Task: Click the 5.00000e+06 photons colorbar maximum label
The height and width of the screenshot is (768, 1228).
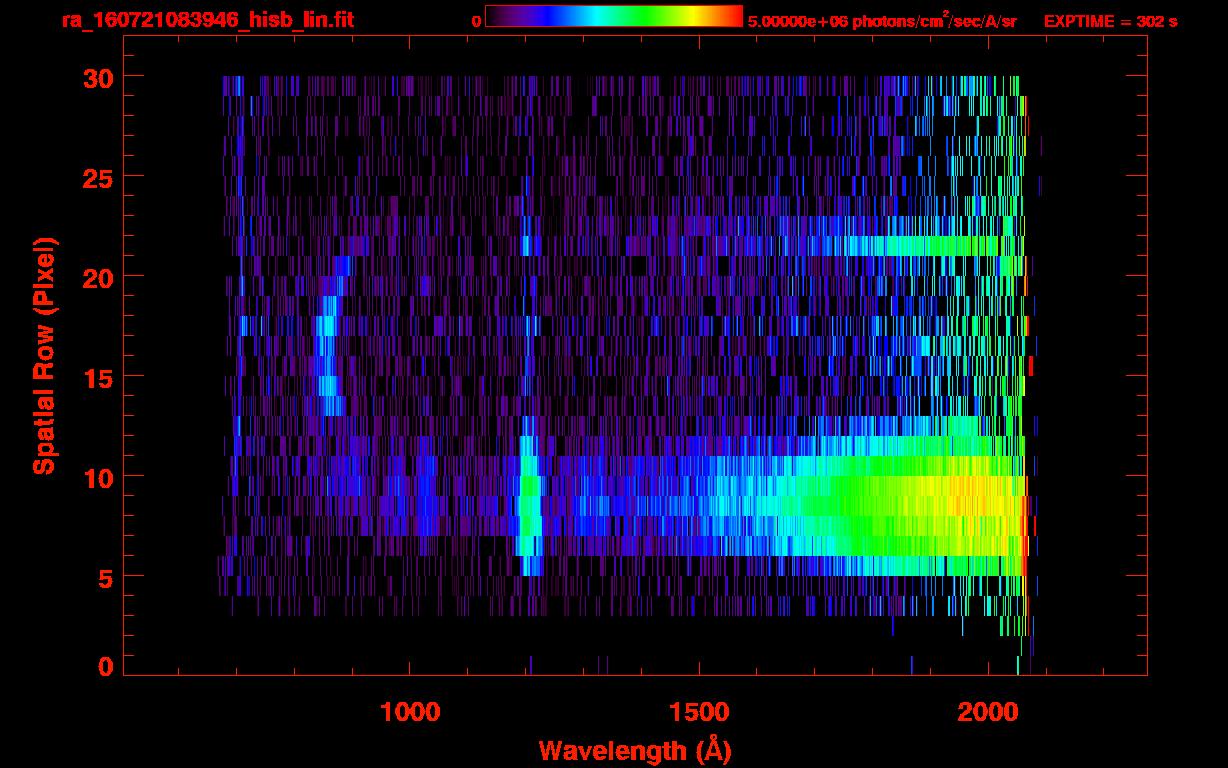Action: (x=882, y=21)
